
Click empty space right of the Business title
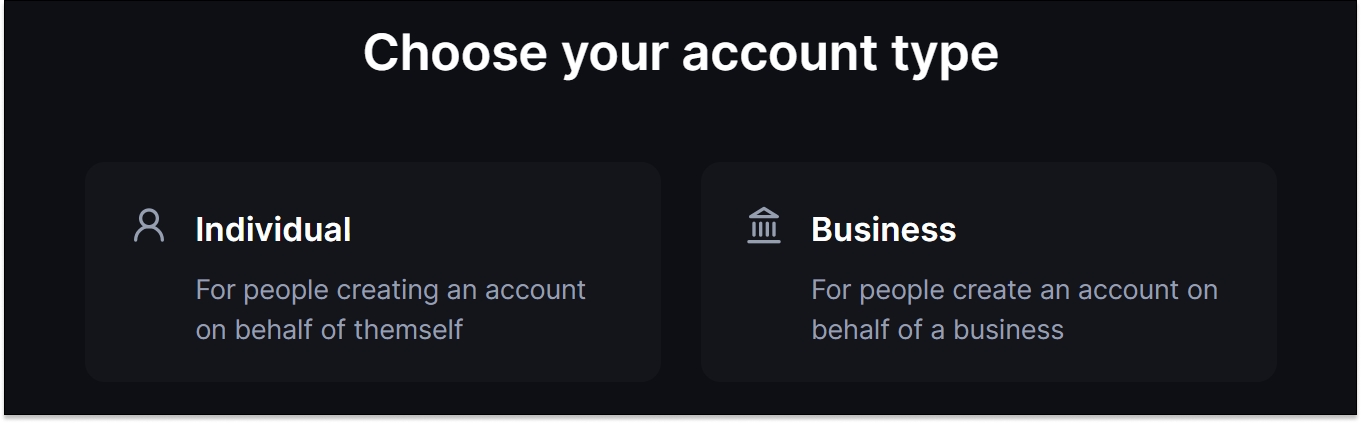point(1110,229)
